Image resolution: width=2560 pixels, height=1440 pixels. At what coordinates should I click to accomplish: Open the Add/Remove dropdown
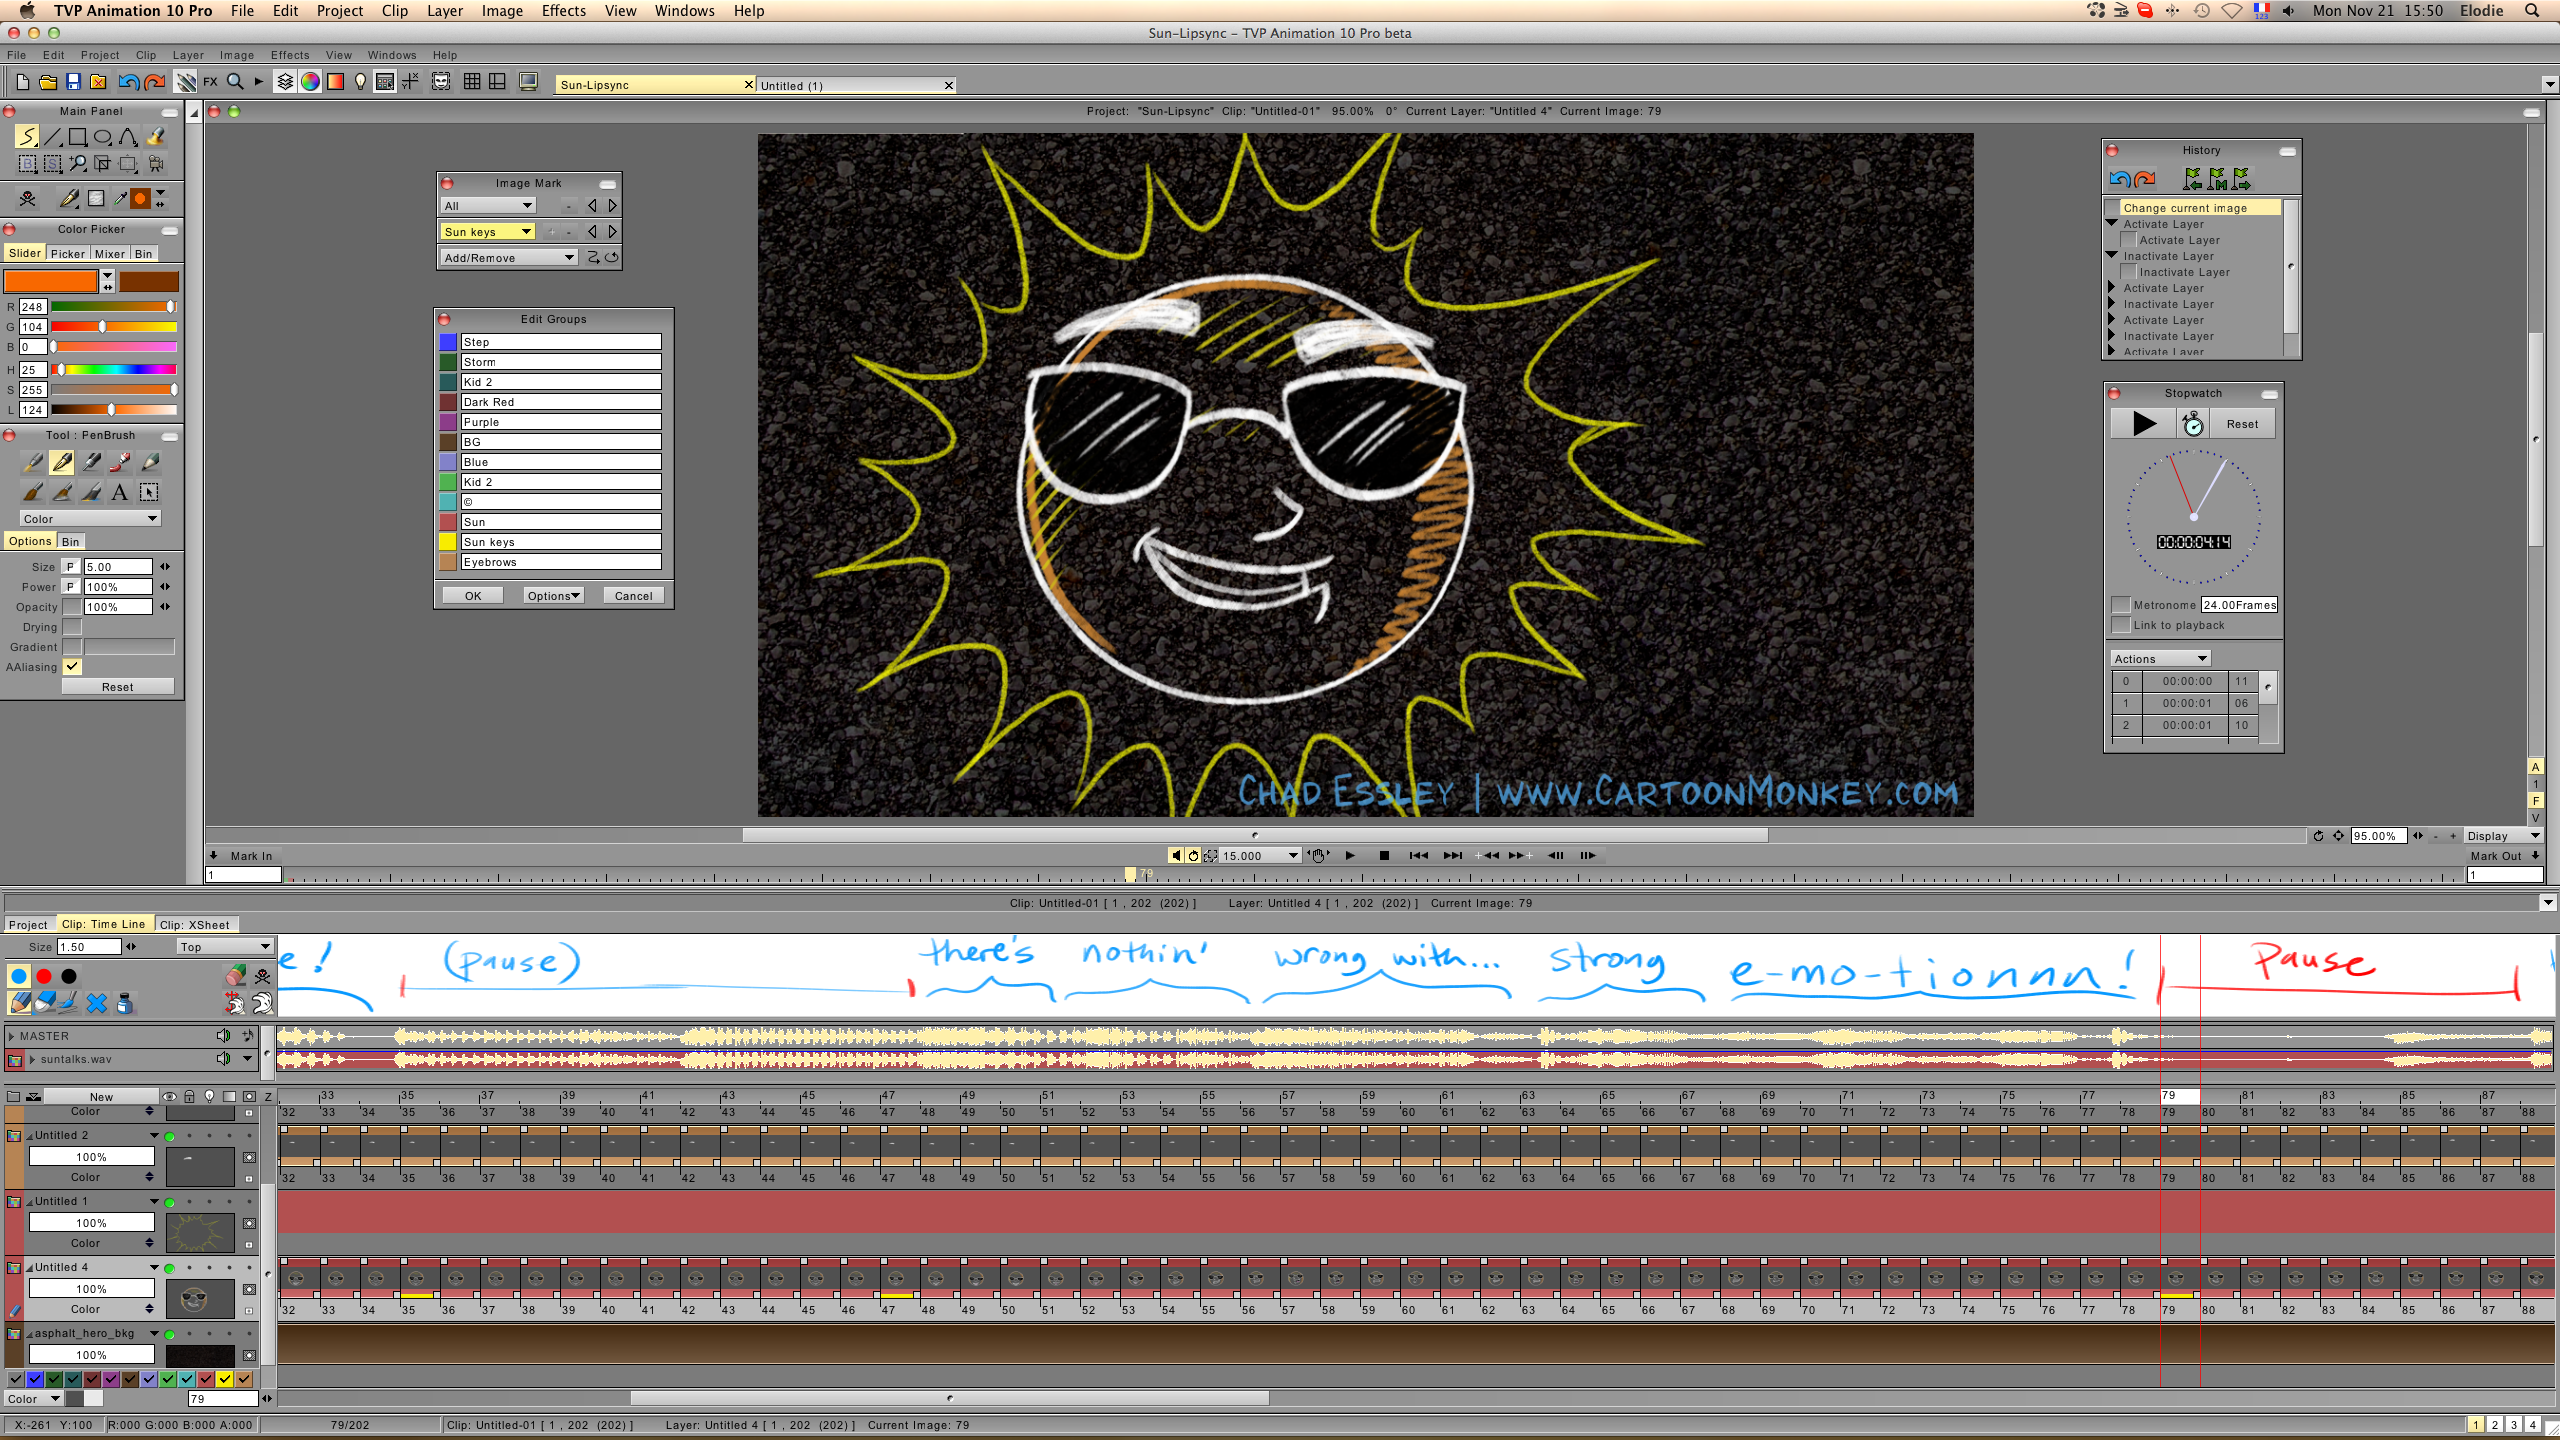click(510, 258)
